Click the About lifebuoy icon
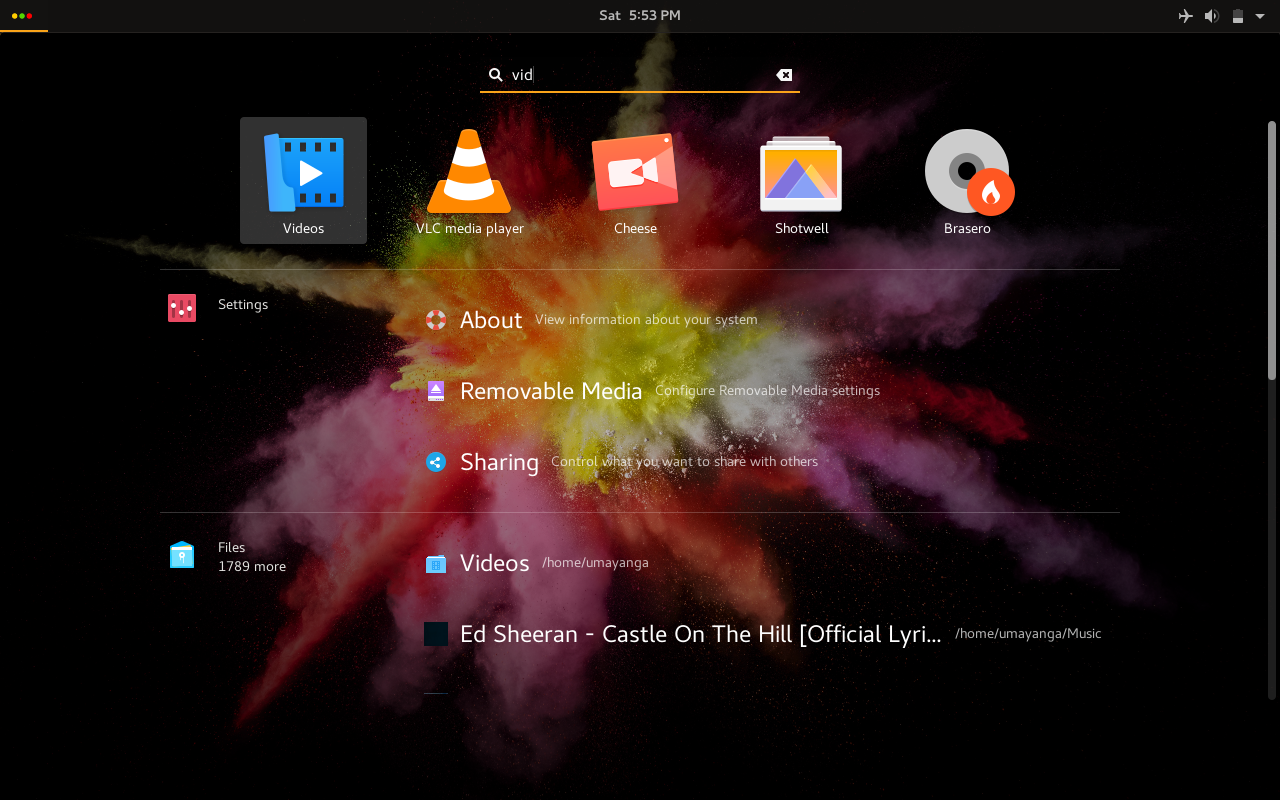 point(436,320)
